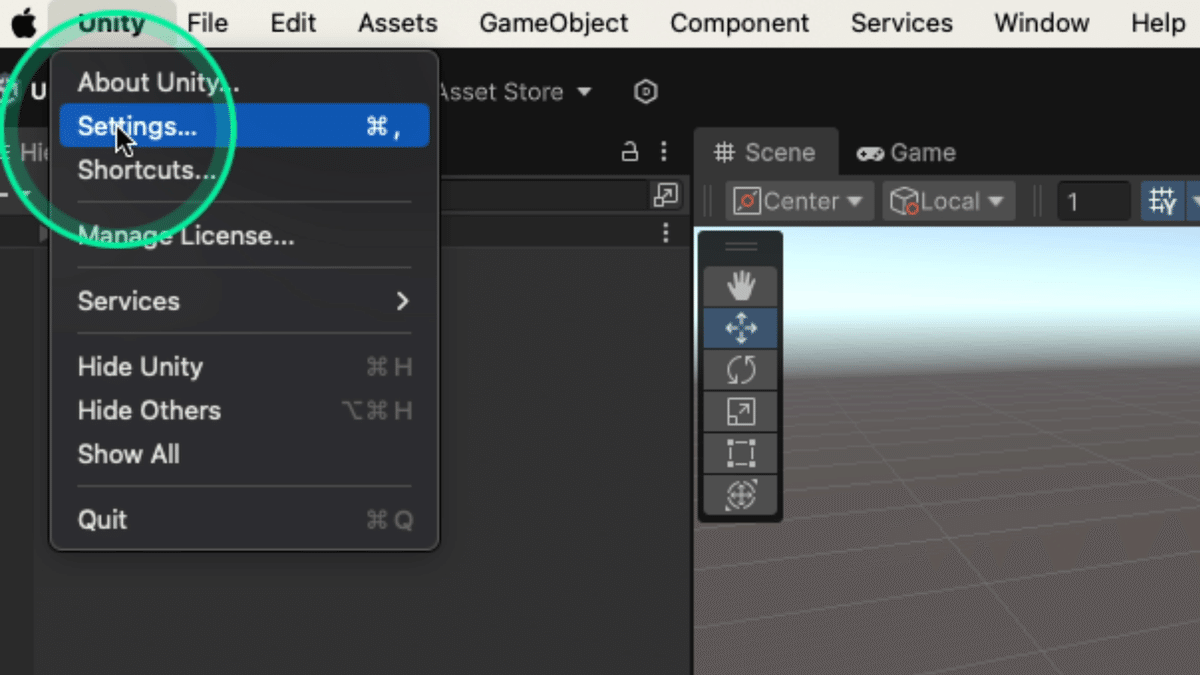Open the Hierarchy panel three-dot options
1200x675 pixels.
click(x=664, y=152)
